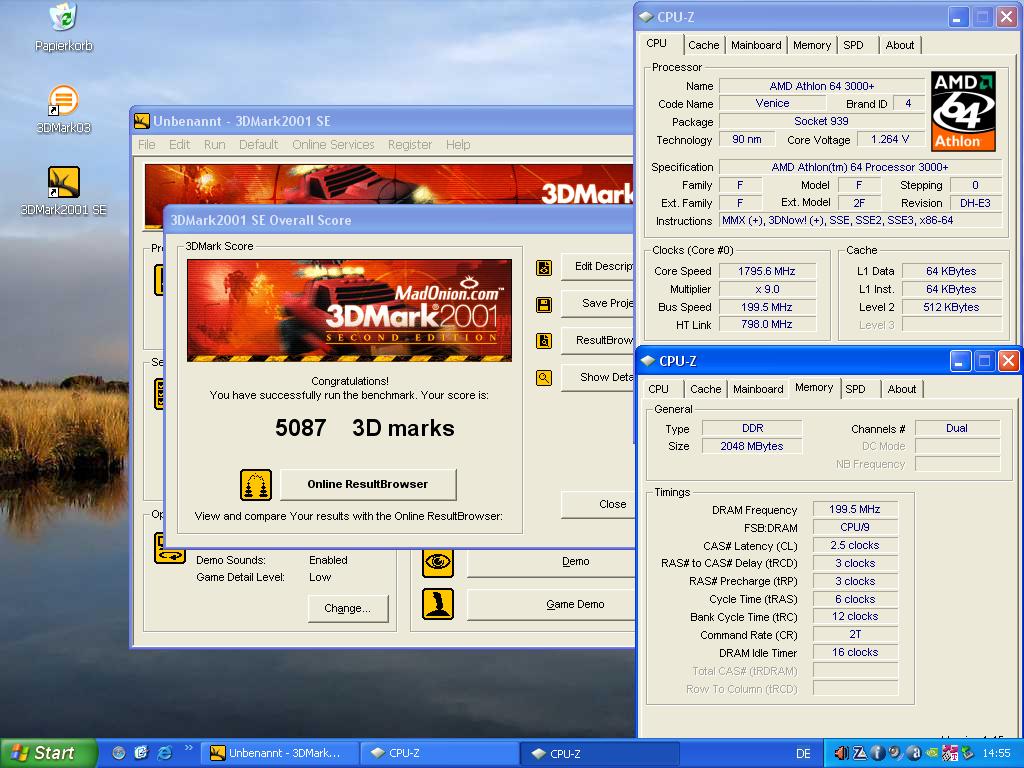Viewport: 1024px width, 768px height.
Task: Click the Online ResultBrowser tree icon
Action: tap(255, 485)
